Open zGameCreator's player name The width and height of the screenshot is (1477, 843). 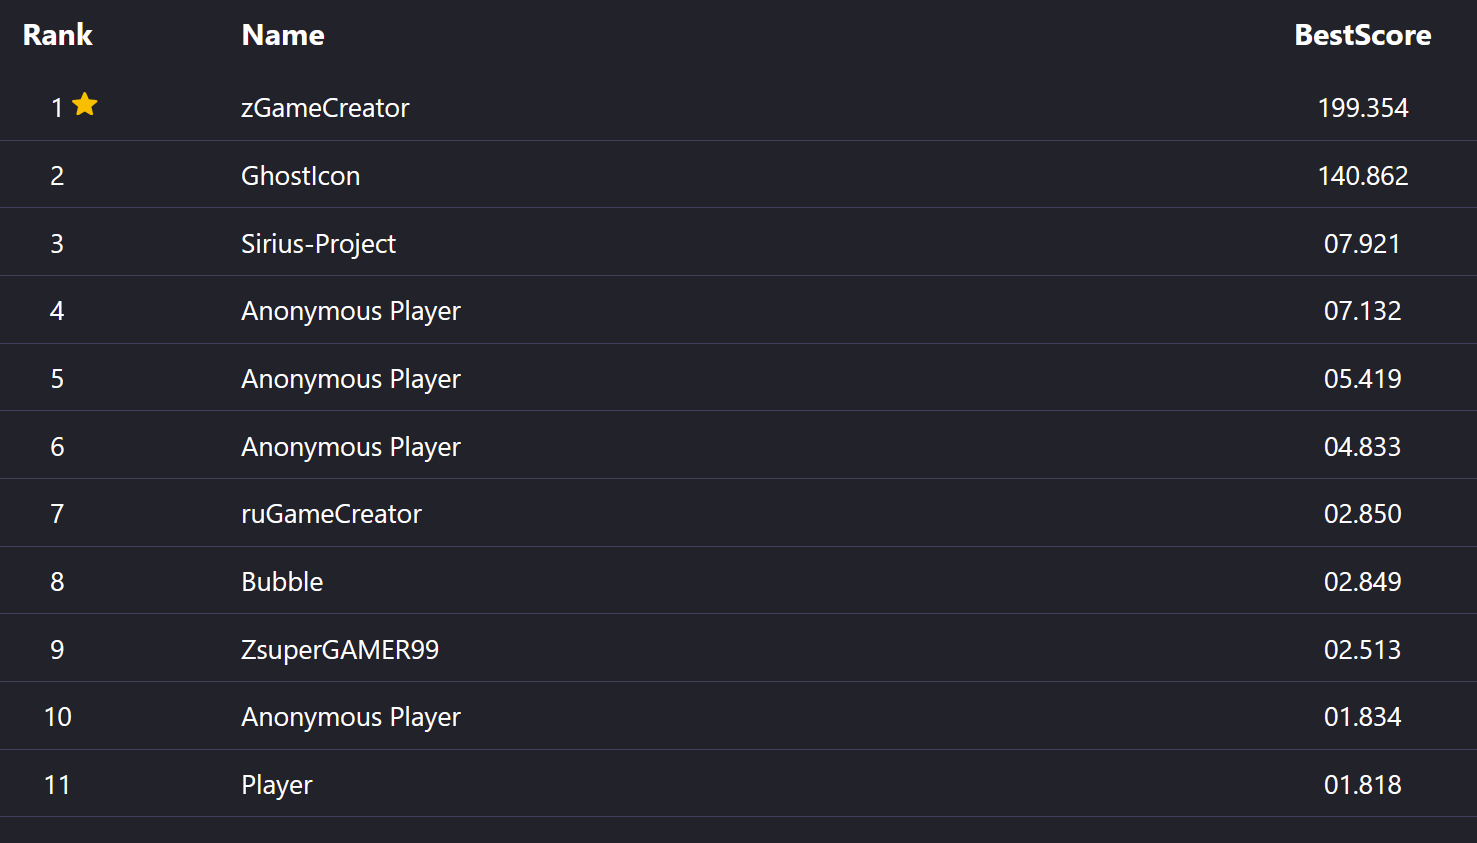point(325,108)
